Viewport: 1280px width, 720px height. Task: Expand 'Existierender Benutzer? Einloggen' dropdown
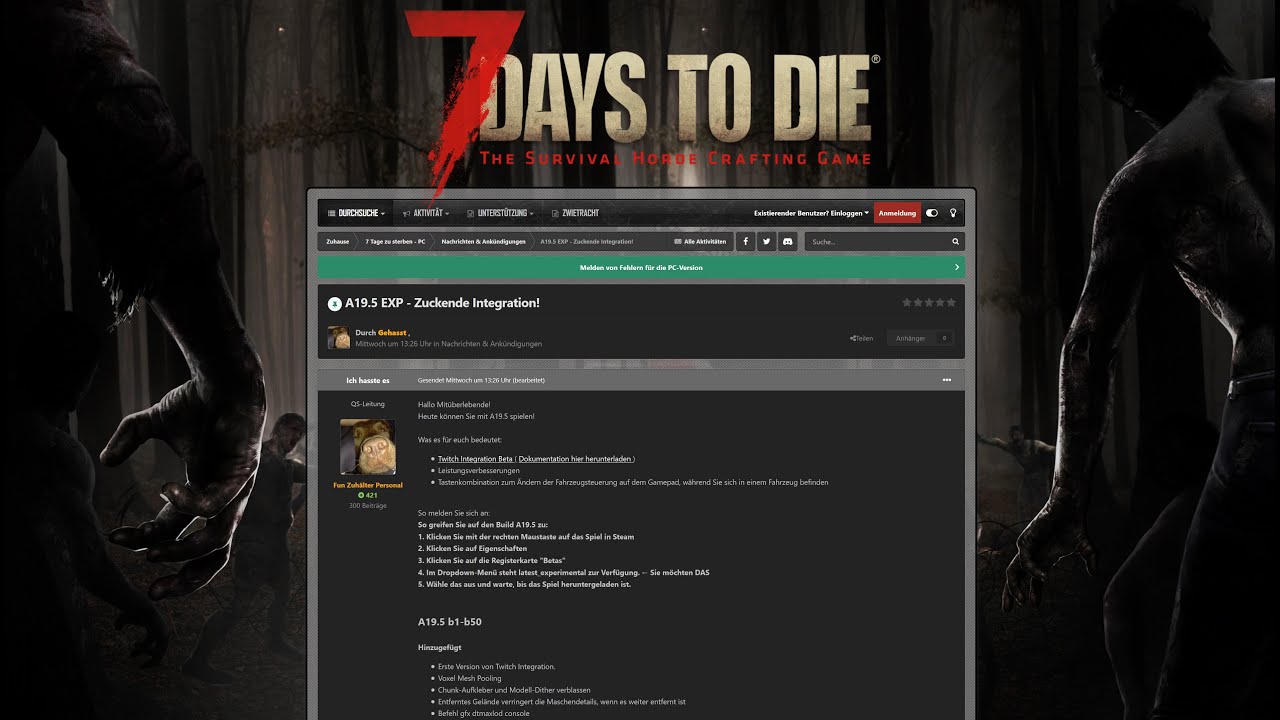click(811, 213)
